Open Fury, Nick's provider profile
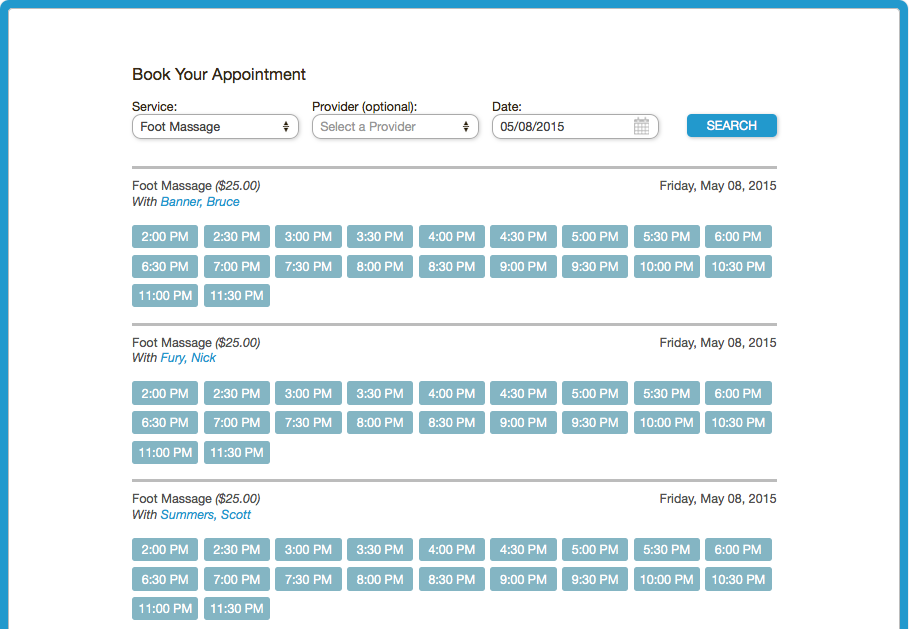Image resolution: width=909 pixels, height=629 pixels. pos(189,358)
